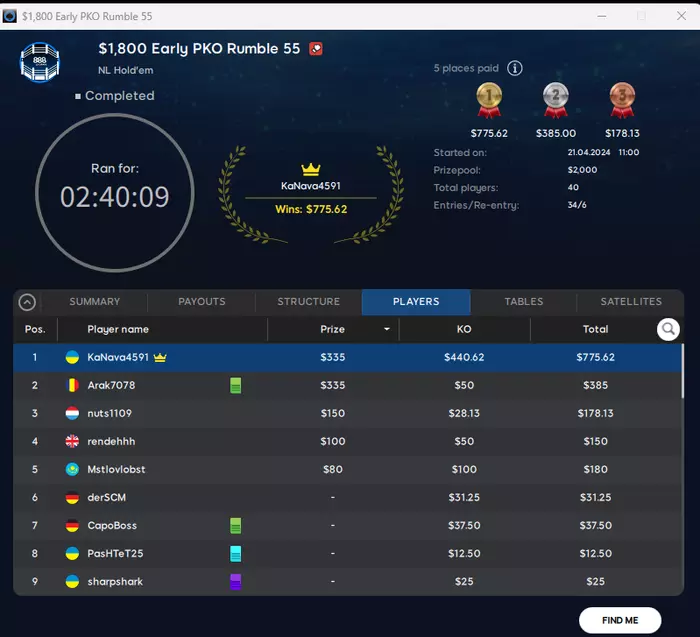Click the silver second place medal
This screenshot has height=637, width=700.
(x=555, y=100)
